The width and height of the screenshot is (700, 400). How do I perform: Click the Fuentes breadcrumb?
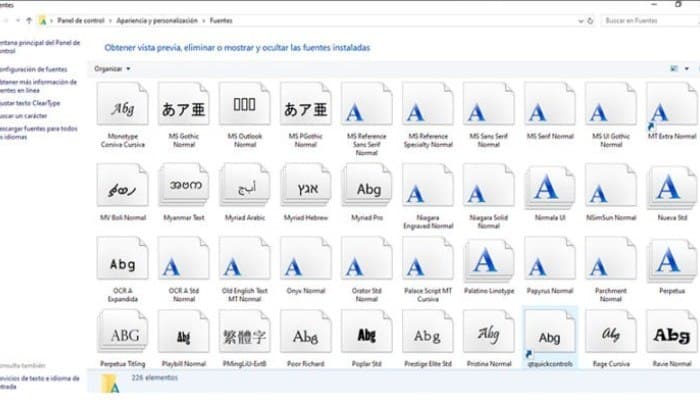pyautogui.click(x=221, y=21)
